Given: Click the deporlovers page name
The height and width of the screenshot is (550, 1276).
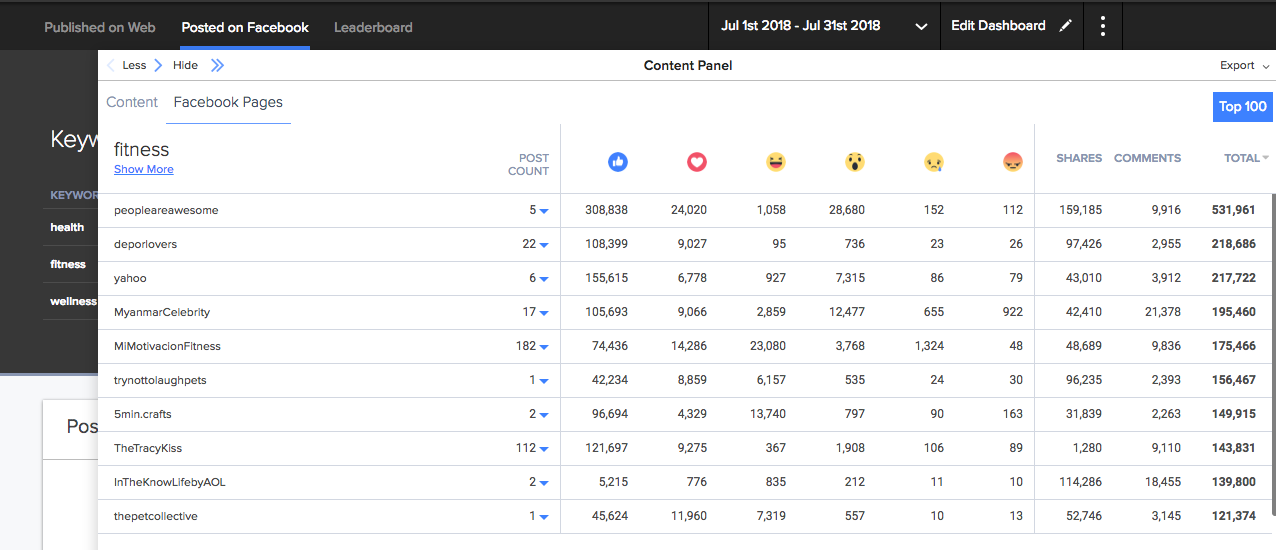Looking at the screenshot, I should click(x=145, y=245).
